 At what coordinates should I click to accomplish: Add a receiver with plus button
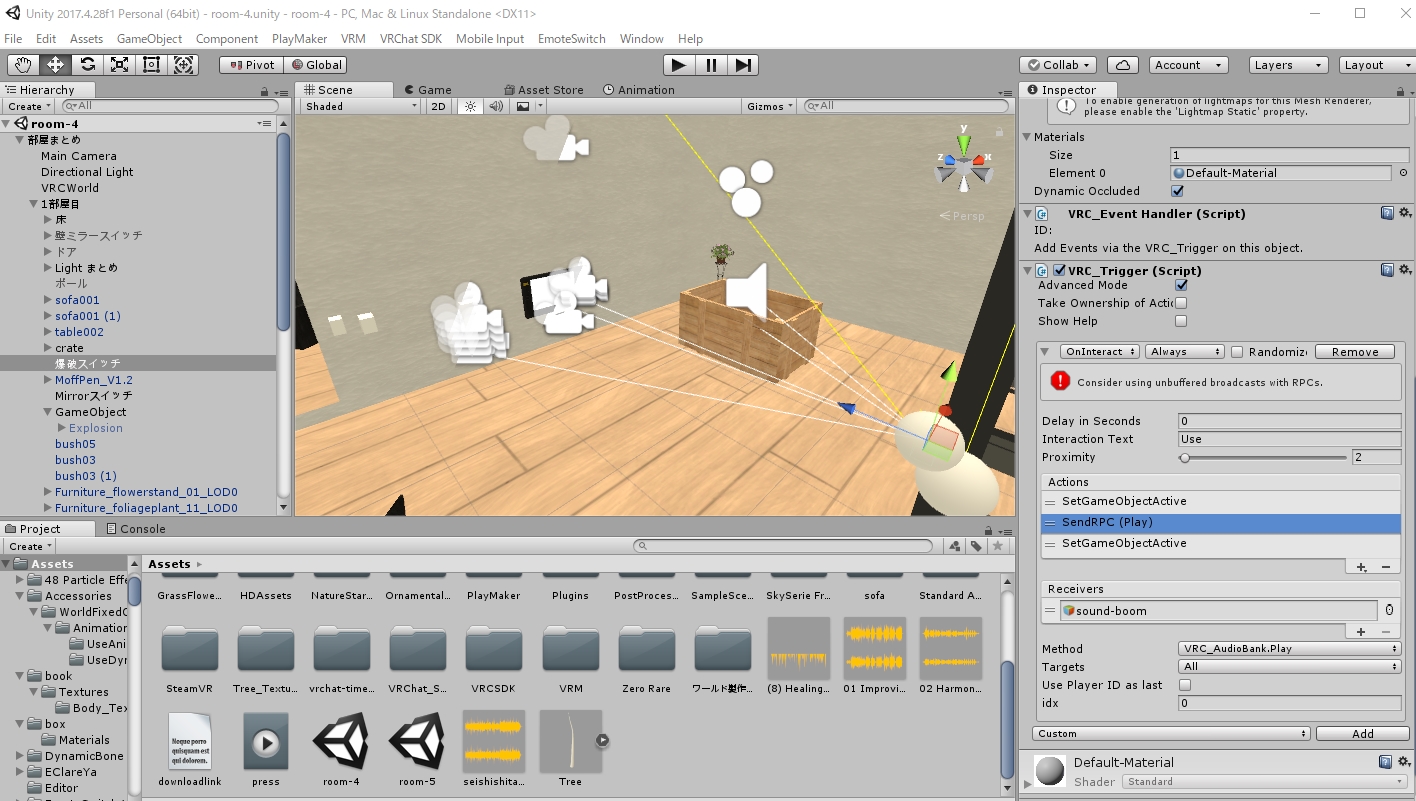point(1361,632)
